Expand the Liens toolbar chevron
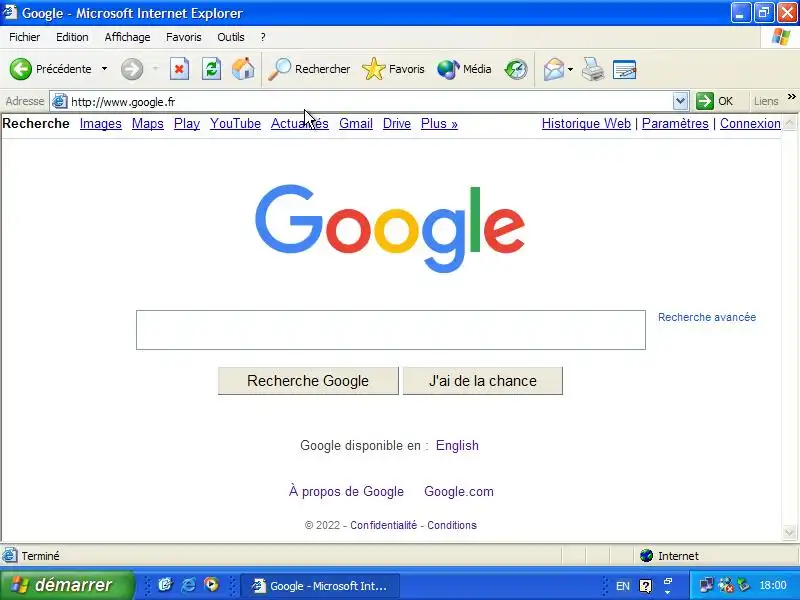Screen dimensions: 800x600 click(x=791, y=96)
